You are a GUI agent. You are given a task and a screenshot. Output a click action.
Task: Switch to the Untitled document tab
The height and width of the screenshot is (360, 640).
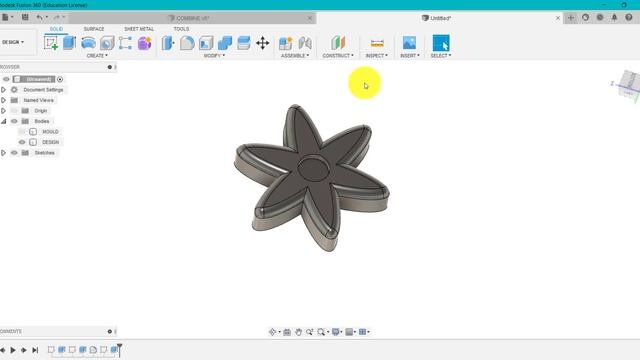440,18
